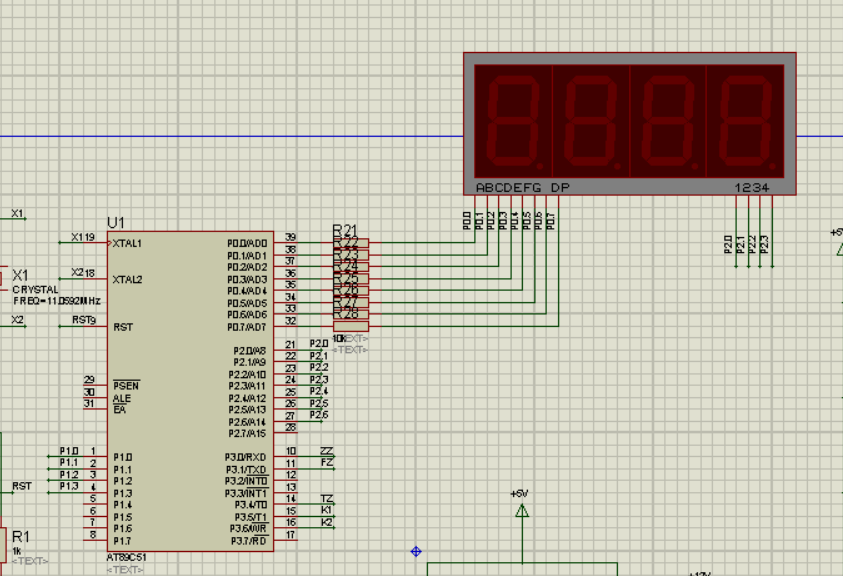The width and height of the screenshot is (843, 576).
Task: Click pin number 17 on the chip
Action: (290, 535)
